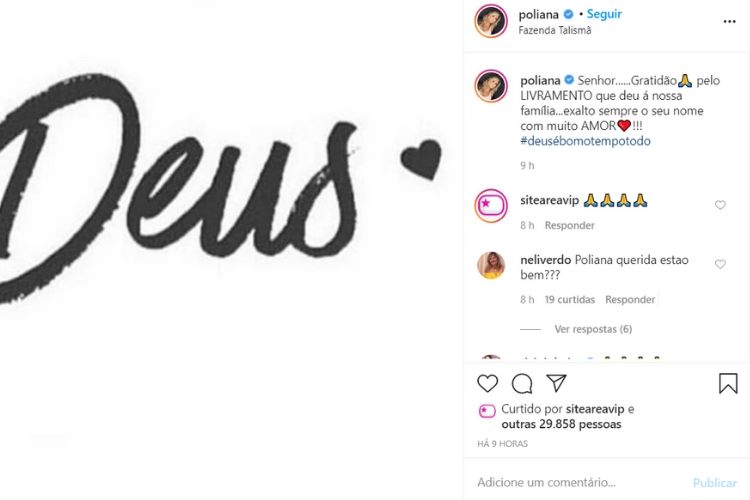Image resolution: width=750 pixels, height=500 pixels.
Task: Reply to siteareavip's comment via Responder
Action: point(569,225)
